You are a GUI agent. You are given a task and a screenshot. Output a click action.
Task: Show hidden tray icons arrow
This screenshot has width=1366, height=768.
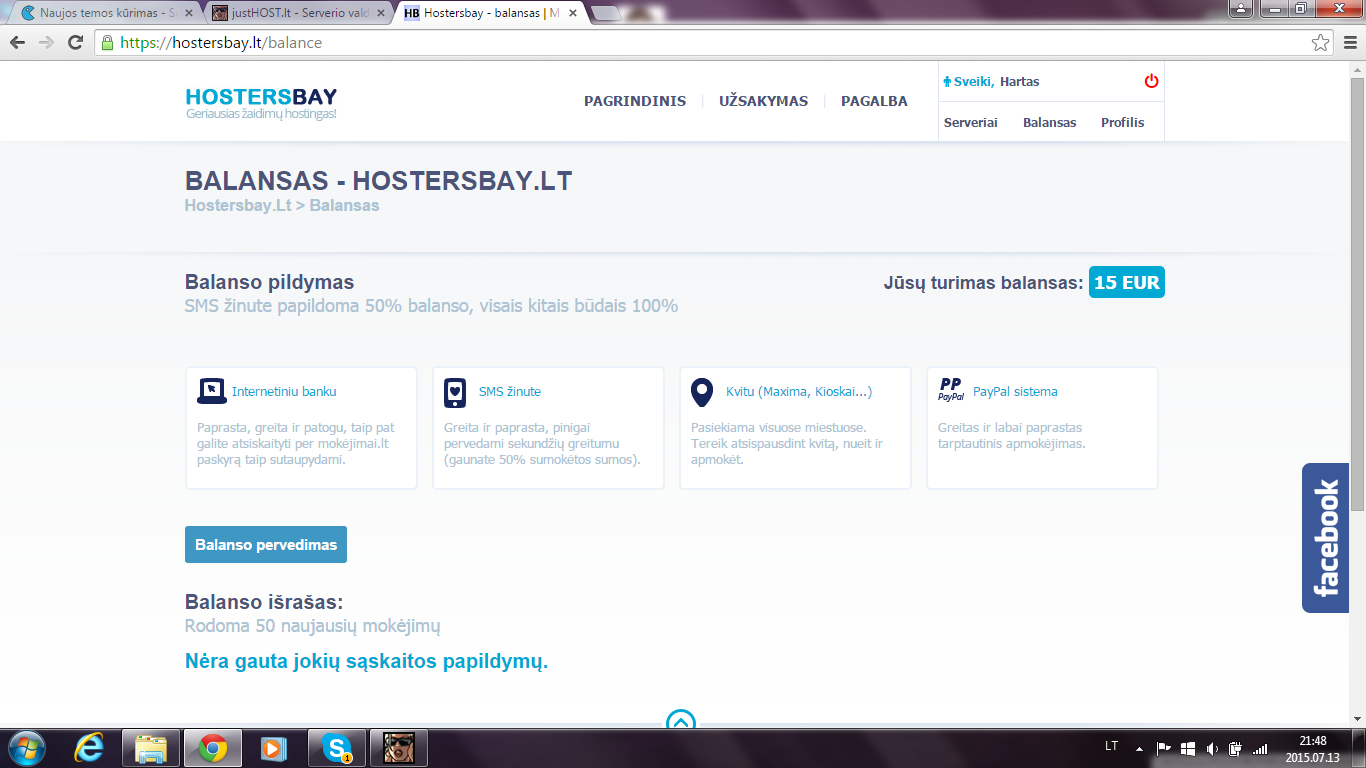click(1139, 748)
